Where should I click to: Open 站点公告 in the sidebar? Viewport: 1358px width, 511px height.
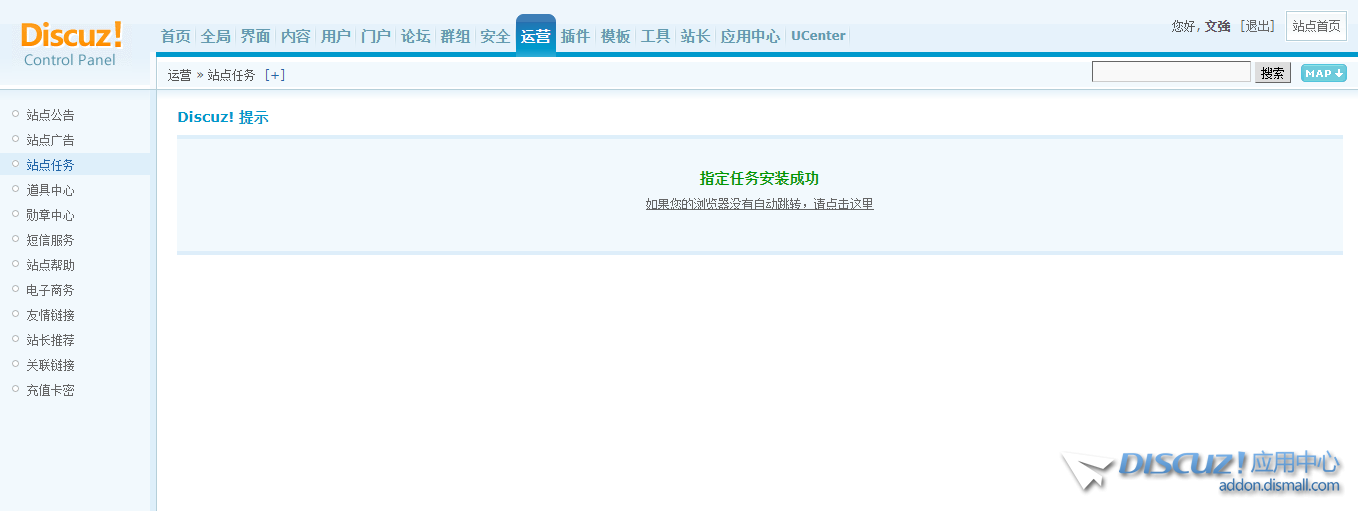[50, 115]
